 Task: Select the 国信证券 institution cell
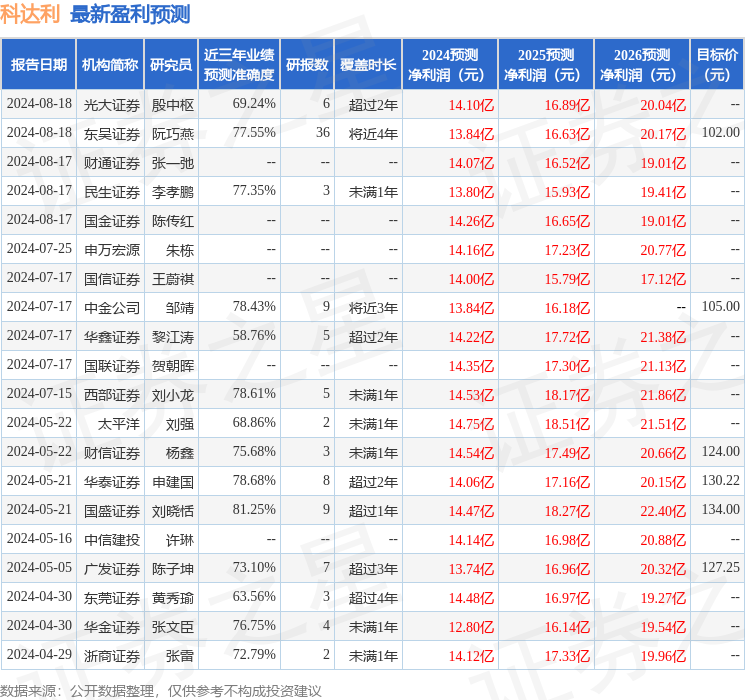coord(112,279)
